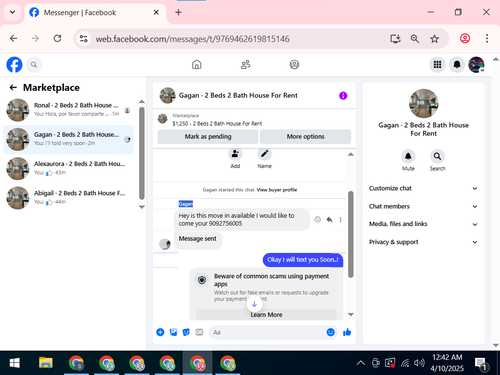Image resolution: width=500 pixels, height=375 pixels.
Task: Expand Media, files and links section
Action: point(423,224)
